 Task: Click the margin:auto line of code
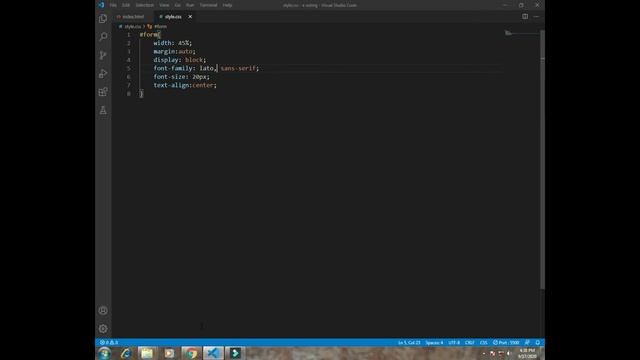click(175, 51)
